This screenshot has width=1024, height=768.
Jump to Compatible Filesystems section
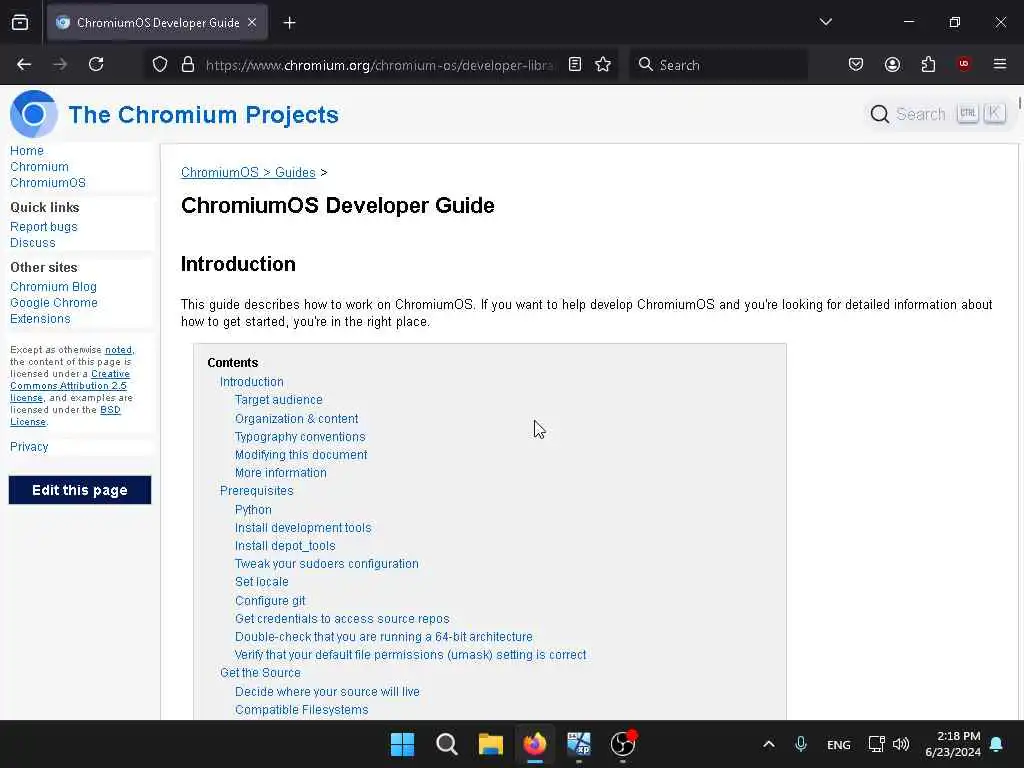302,710
